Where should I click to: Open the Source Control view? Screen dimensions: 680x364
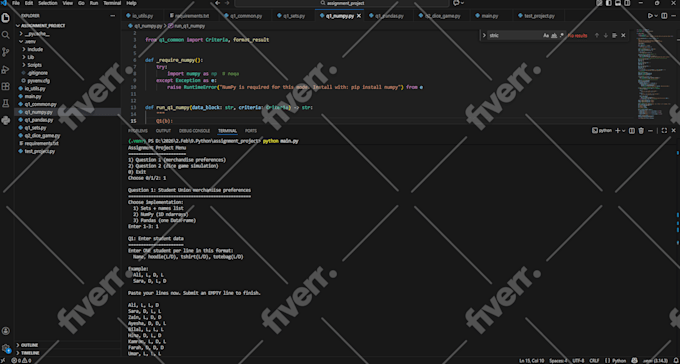click(6, 52)
